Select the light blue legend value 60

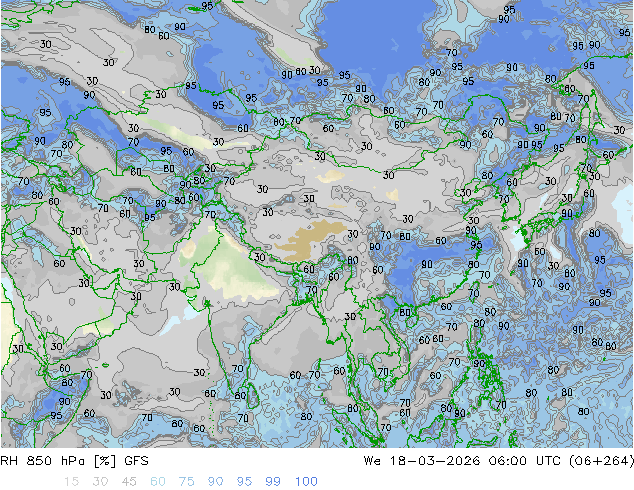click(158, 482)
